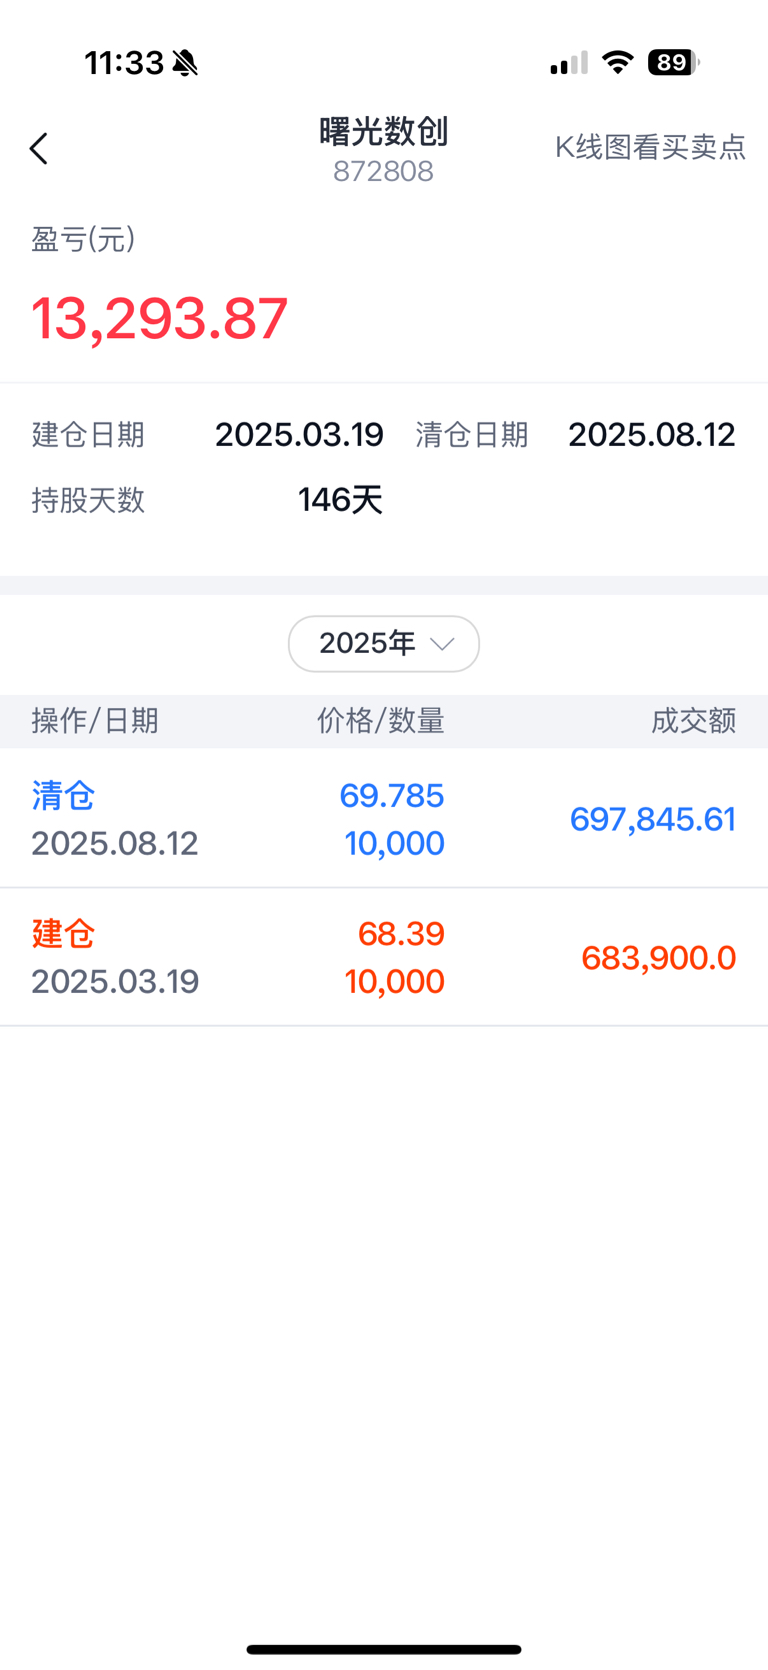Tap the holding days value 146天

point(340,499)
